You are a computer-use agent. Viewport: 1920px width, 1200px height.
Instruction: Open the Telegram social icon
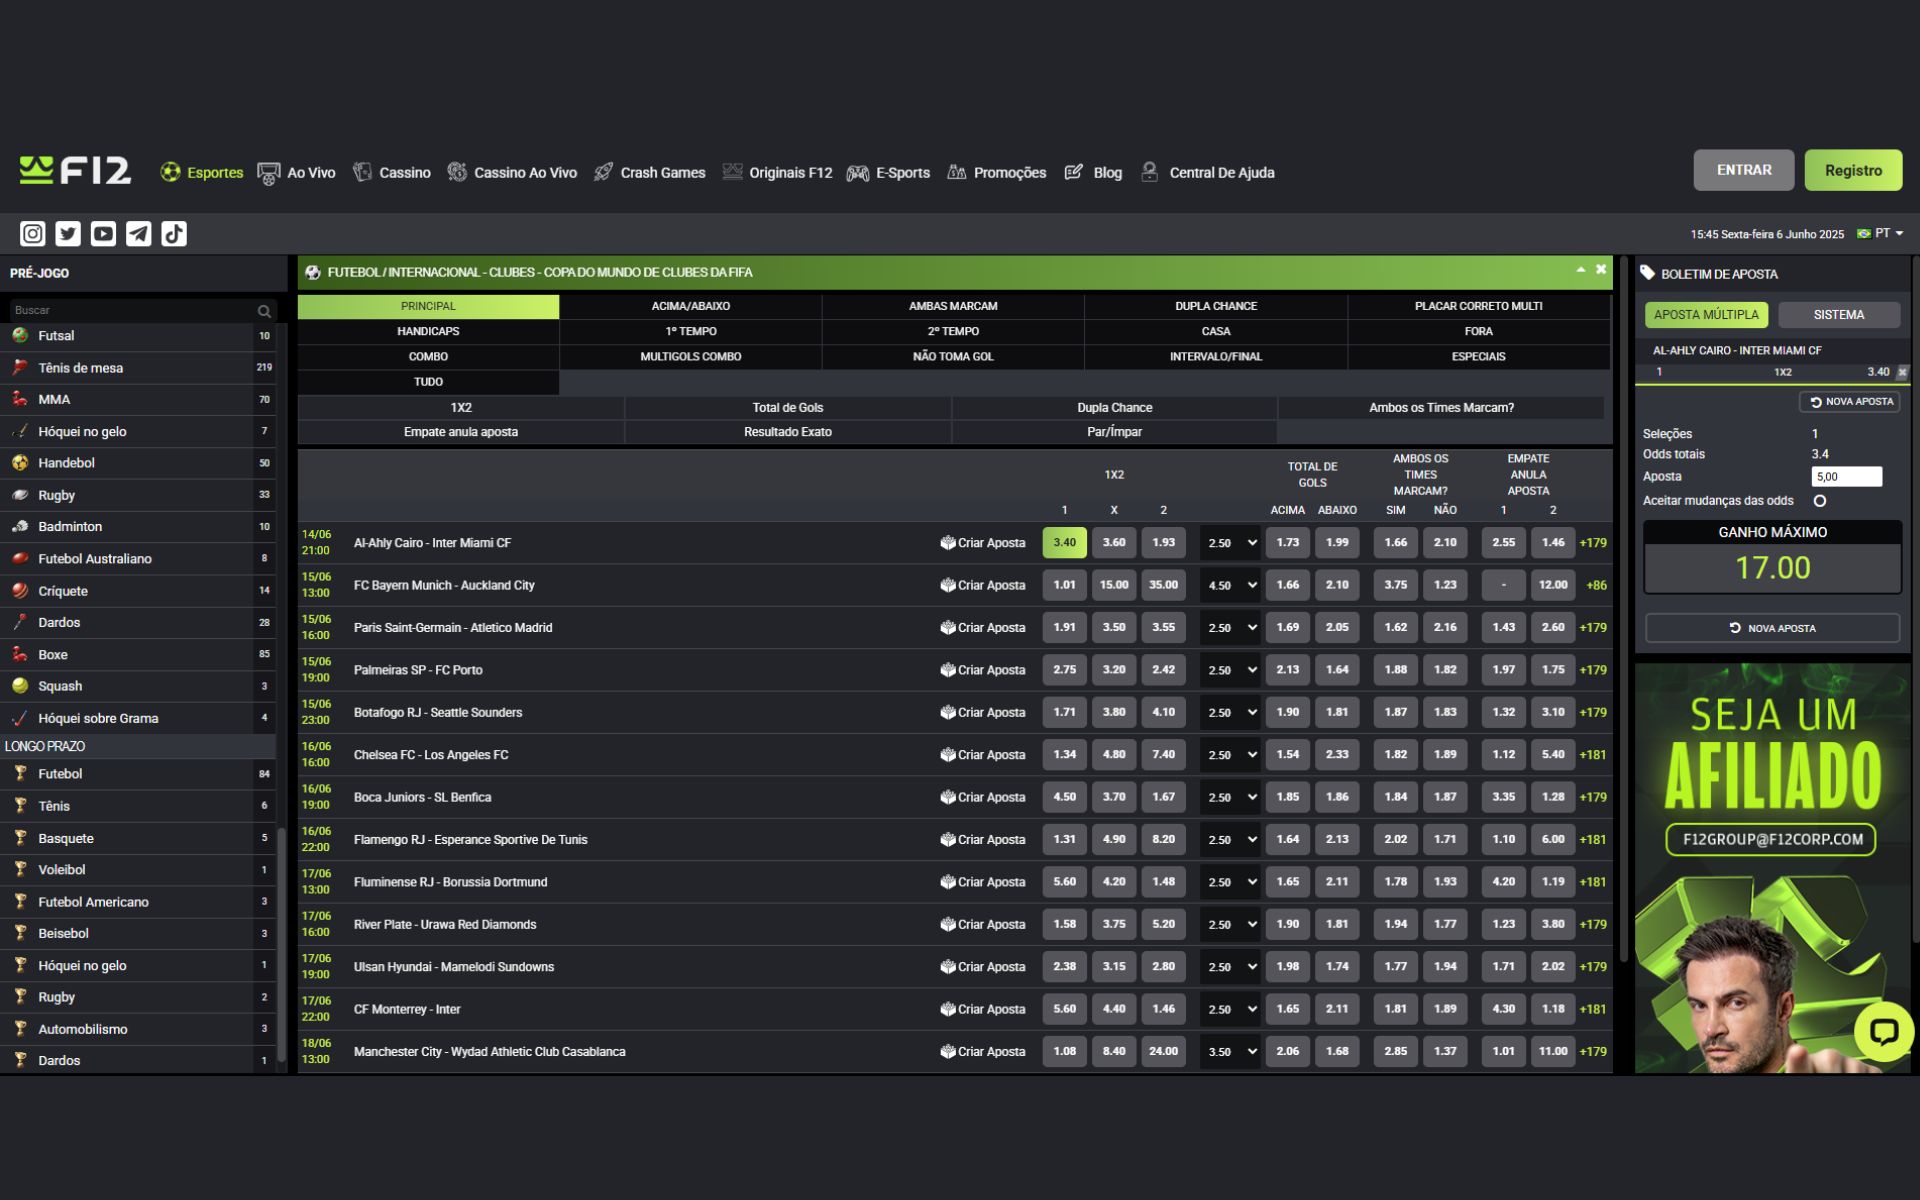pos(139,233)
